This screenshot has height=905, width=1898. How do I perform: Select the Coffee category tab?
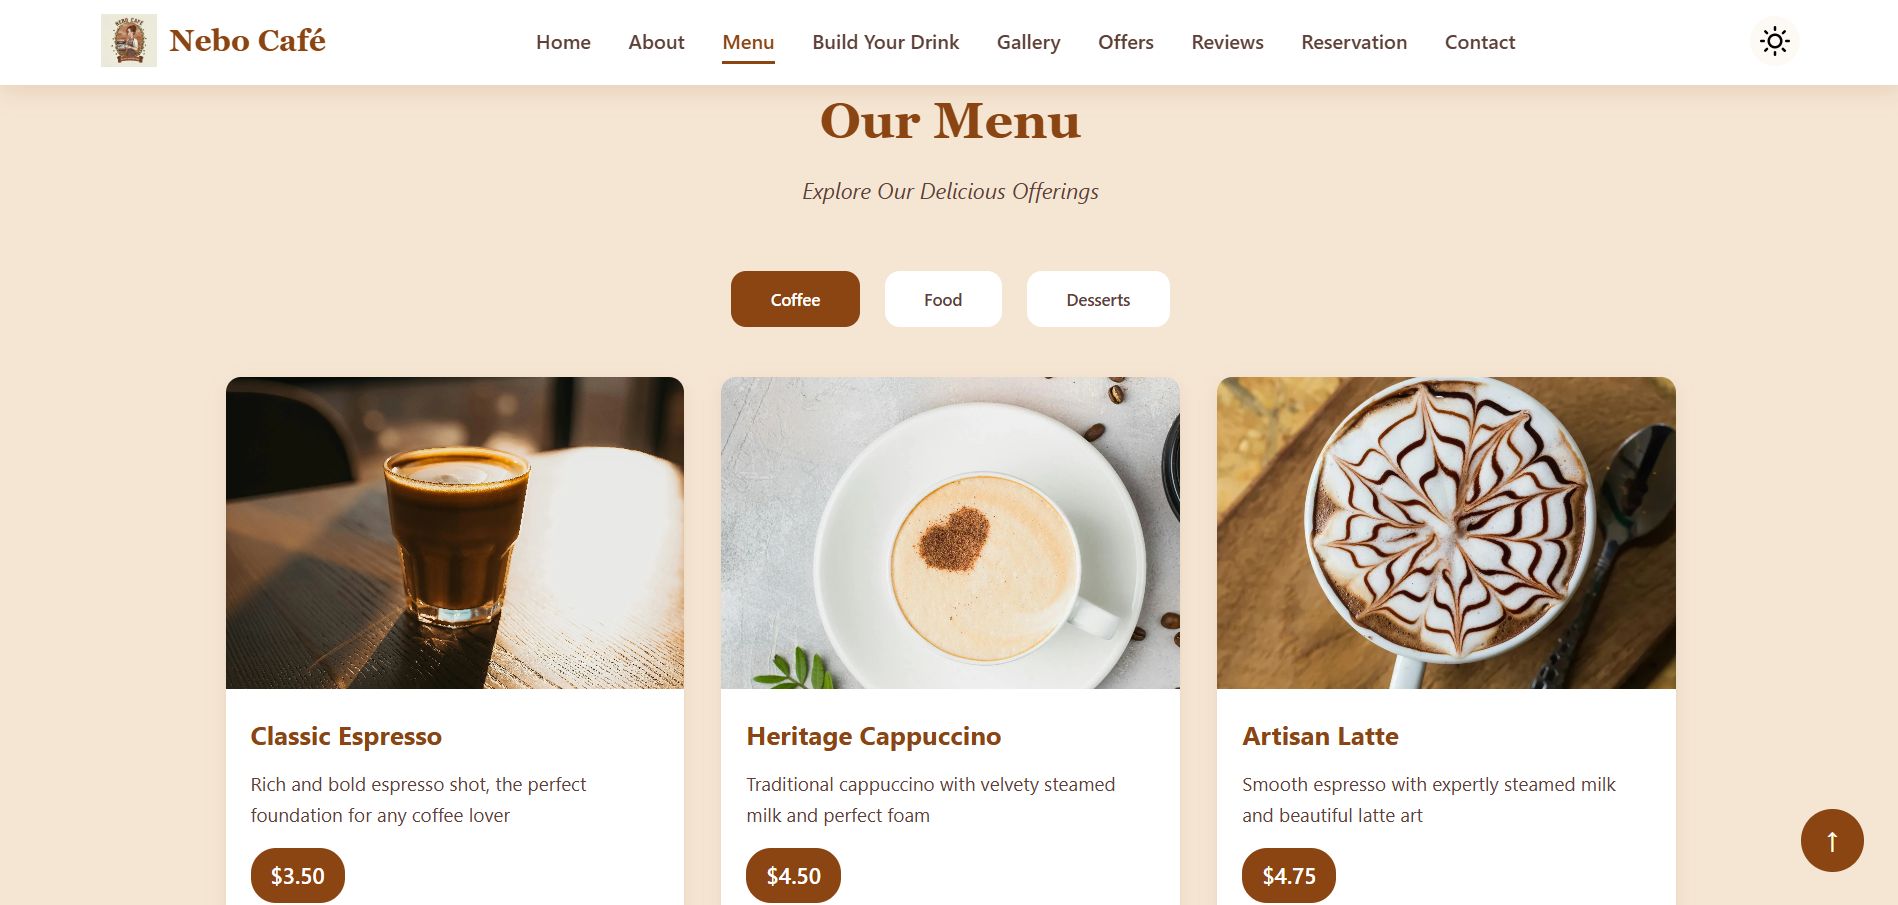click(x=795, y=299)
